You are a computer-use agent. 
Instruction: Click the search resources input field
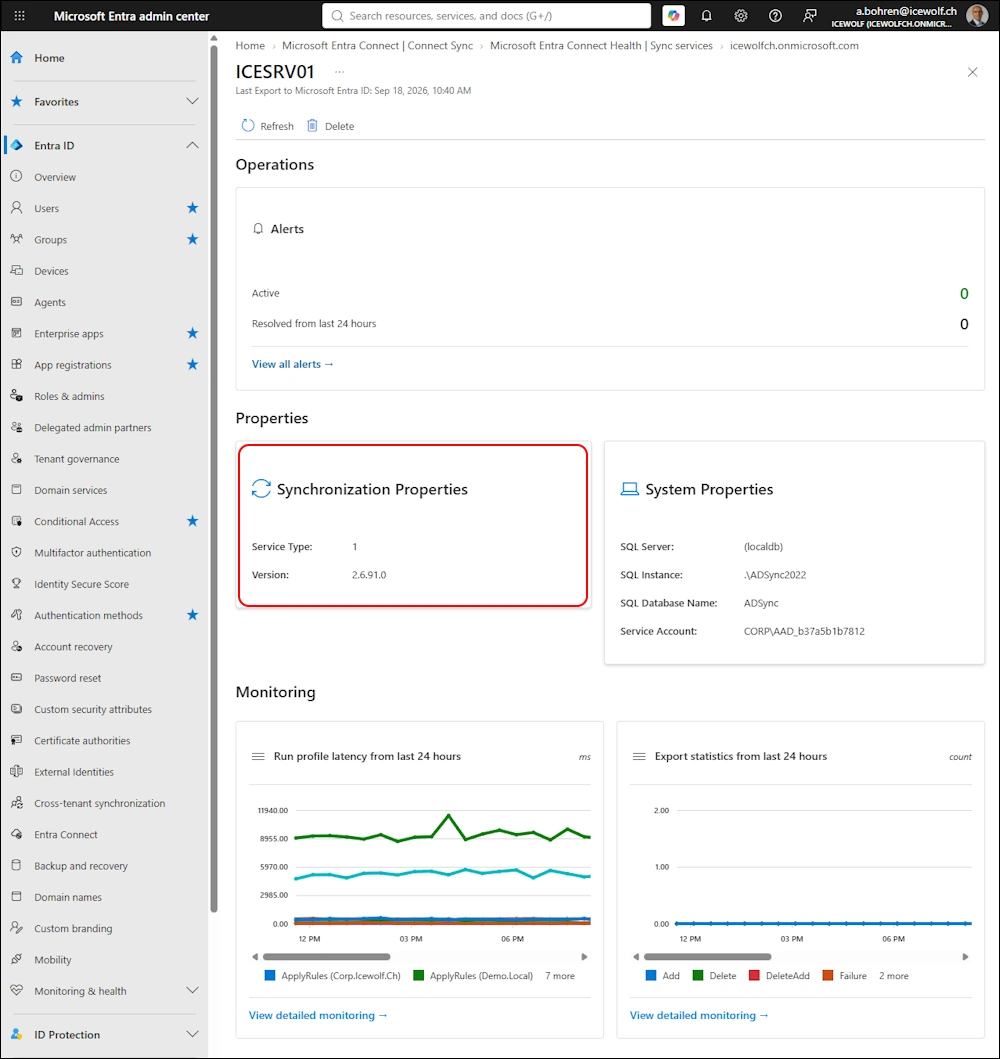pyautogui.click(x=486, y=16)
